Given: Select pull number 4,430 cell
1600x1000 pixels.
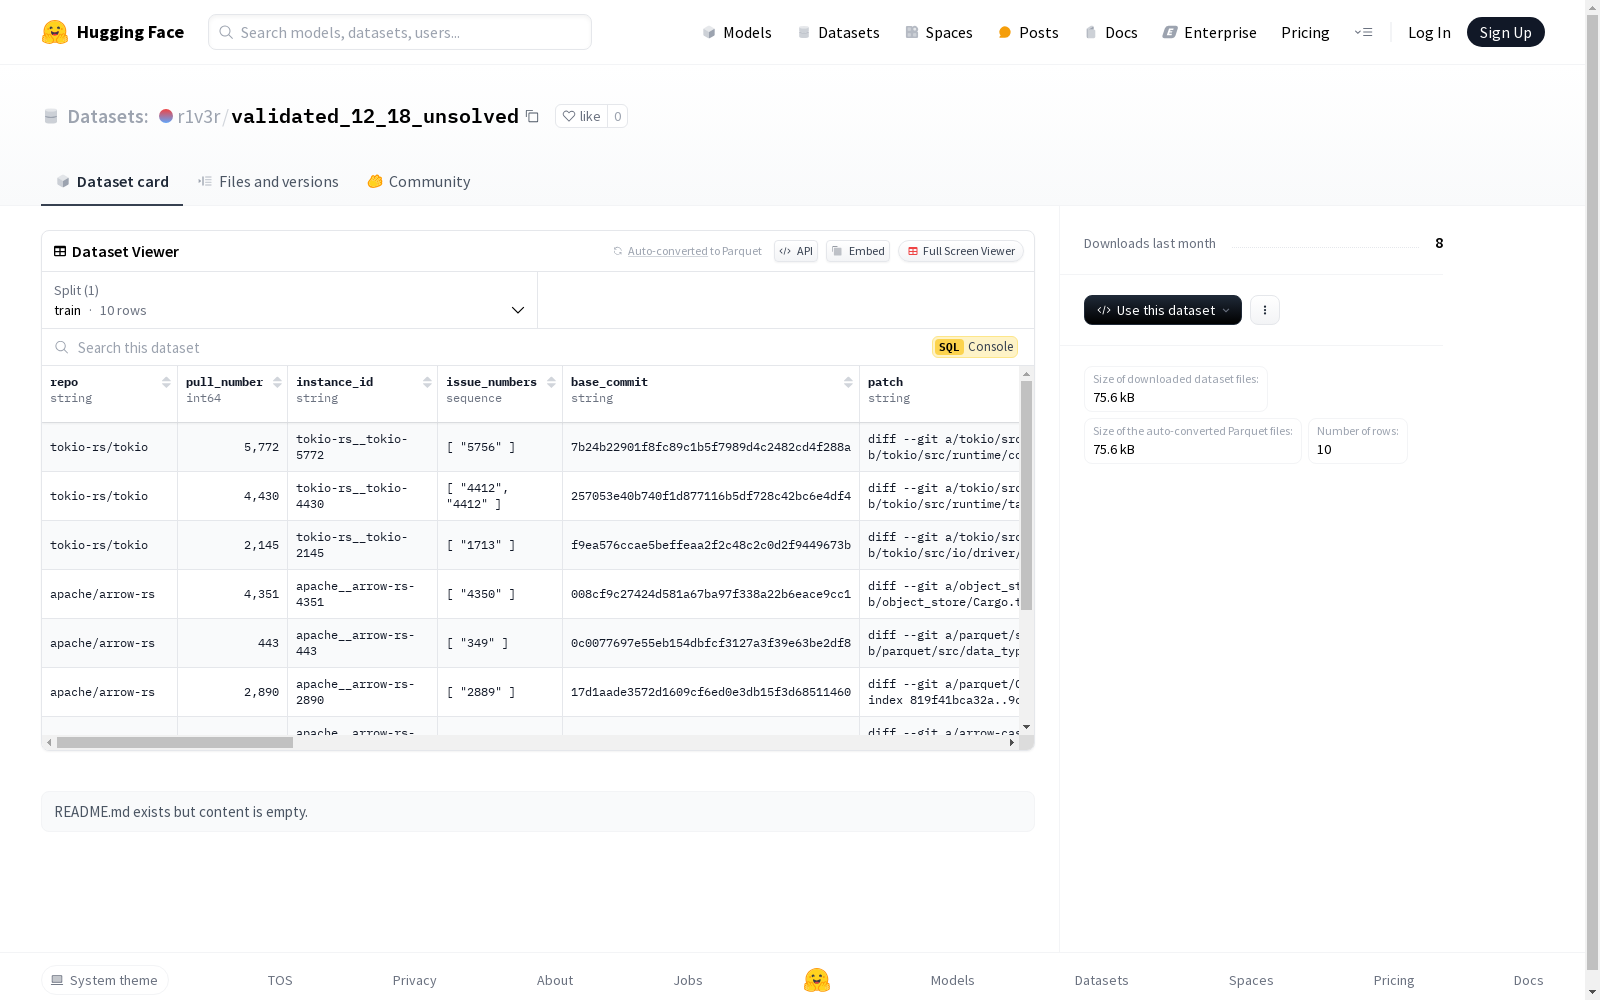Looking at the screenshot, I should pyautogui.click(x=232, y=496).
